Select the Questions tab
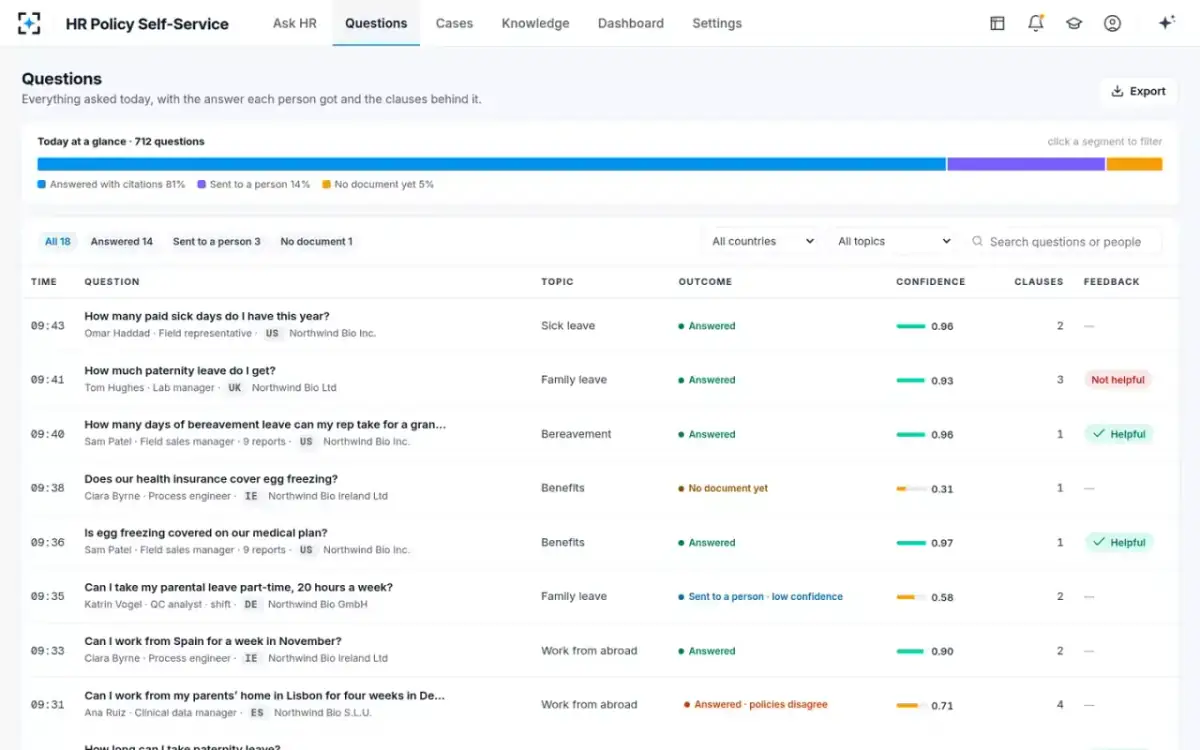The height and width of the screenshot is (750, 1200). click(376, 23)
